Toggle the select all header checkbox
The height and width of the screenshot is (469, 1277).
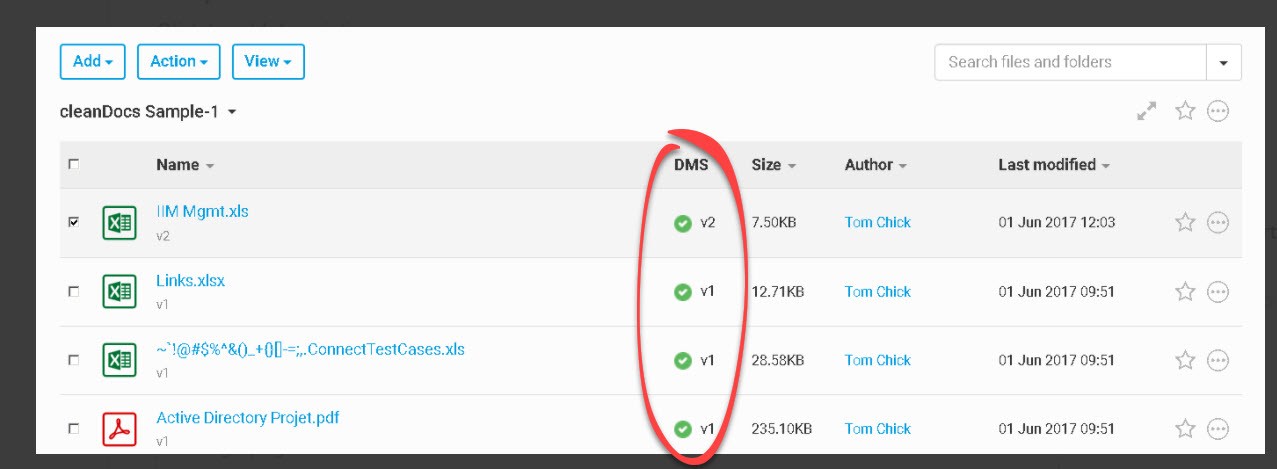(x=73, y=164)
